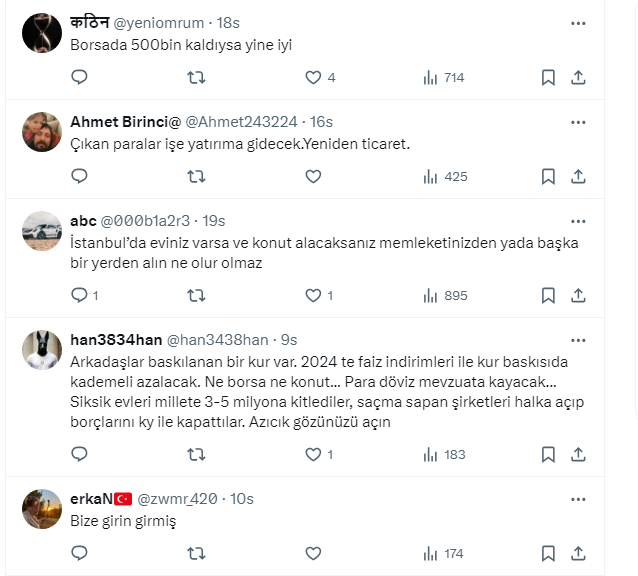View analytics showing 895 views
The image size is (638, 576).
coord(445,295)
